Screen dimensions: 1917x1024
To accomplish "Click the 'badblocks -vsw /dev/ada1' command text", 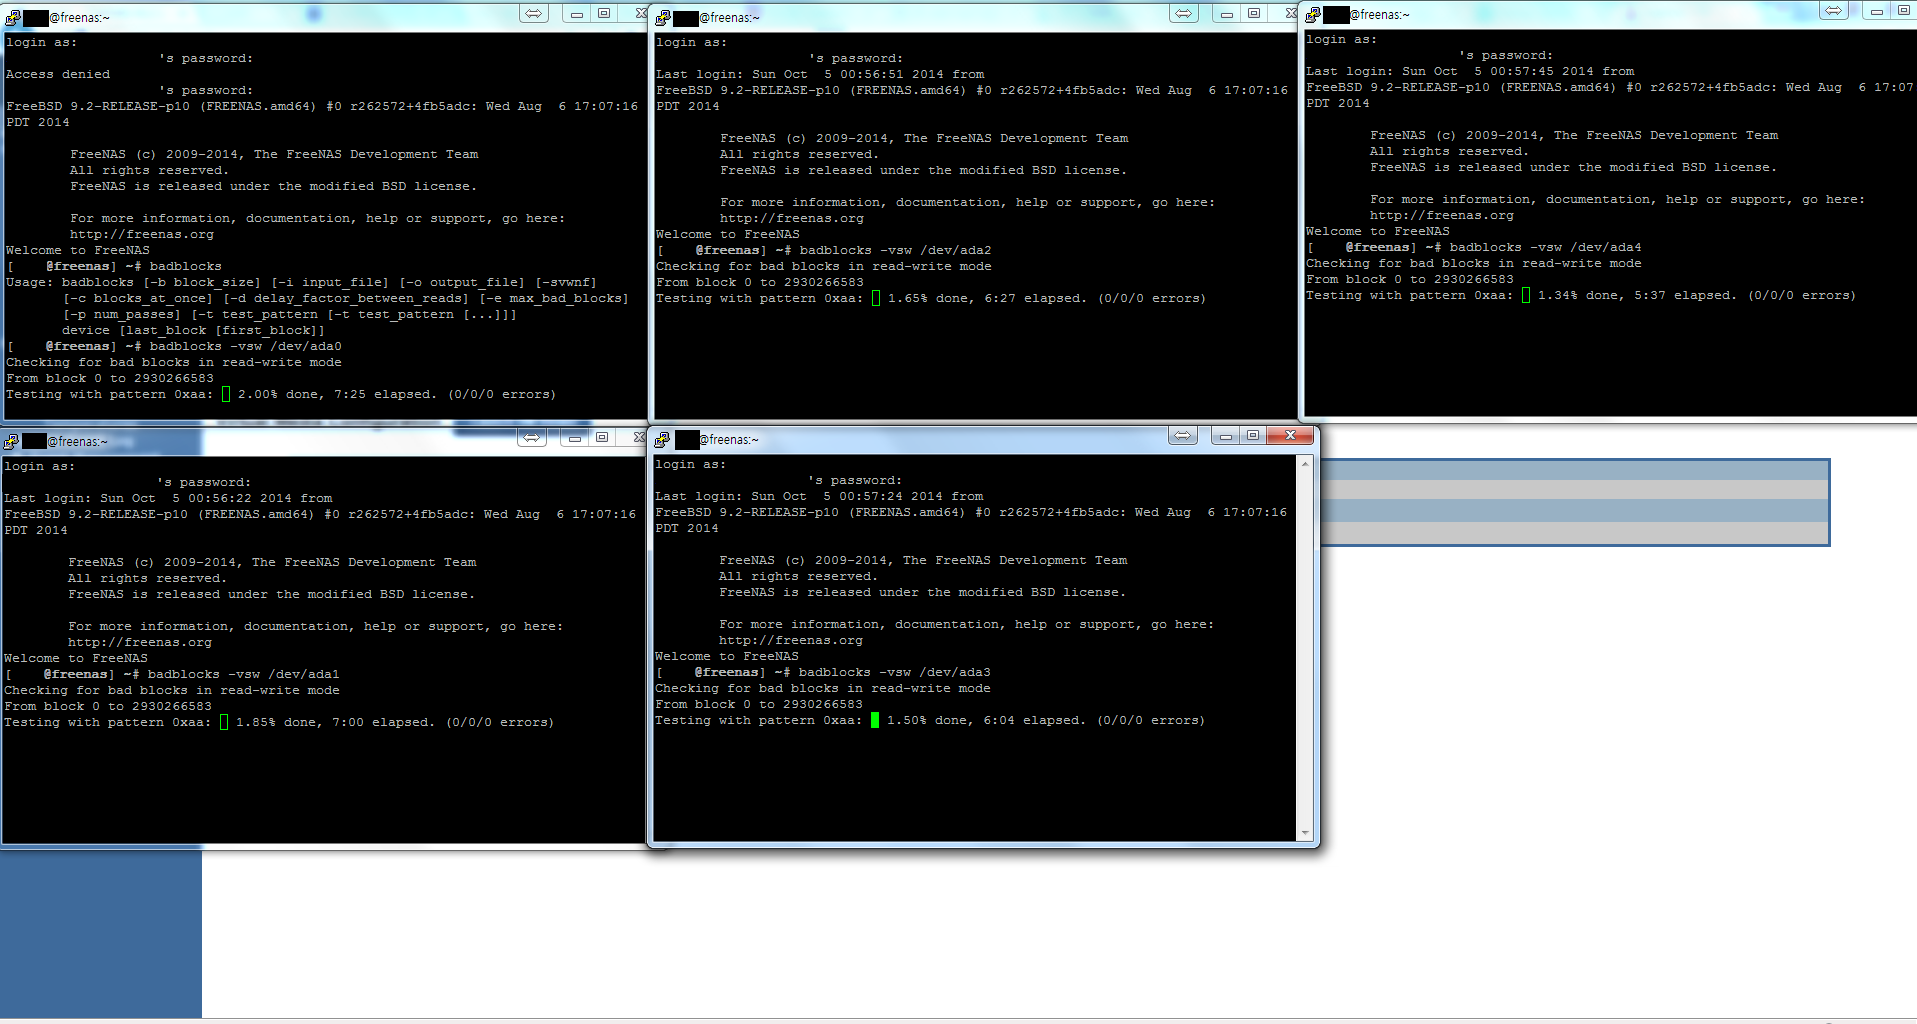I will [244, 675].
